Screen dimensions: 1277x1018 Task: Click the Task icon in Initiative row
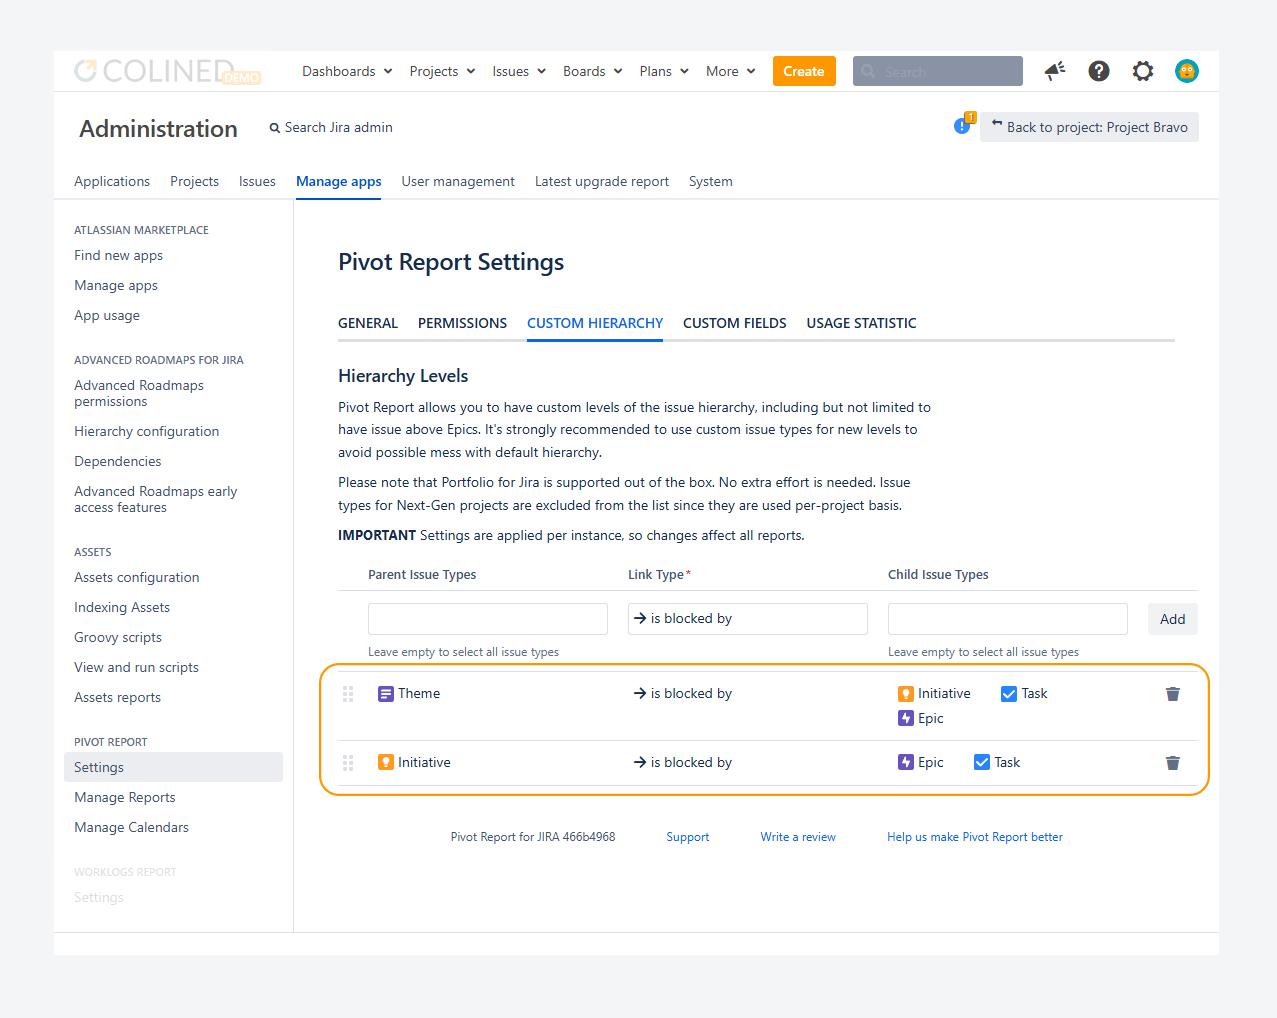pyautogui.click(x=982, y=762)
